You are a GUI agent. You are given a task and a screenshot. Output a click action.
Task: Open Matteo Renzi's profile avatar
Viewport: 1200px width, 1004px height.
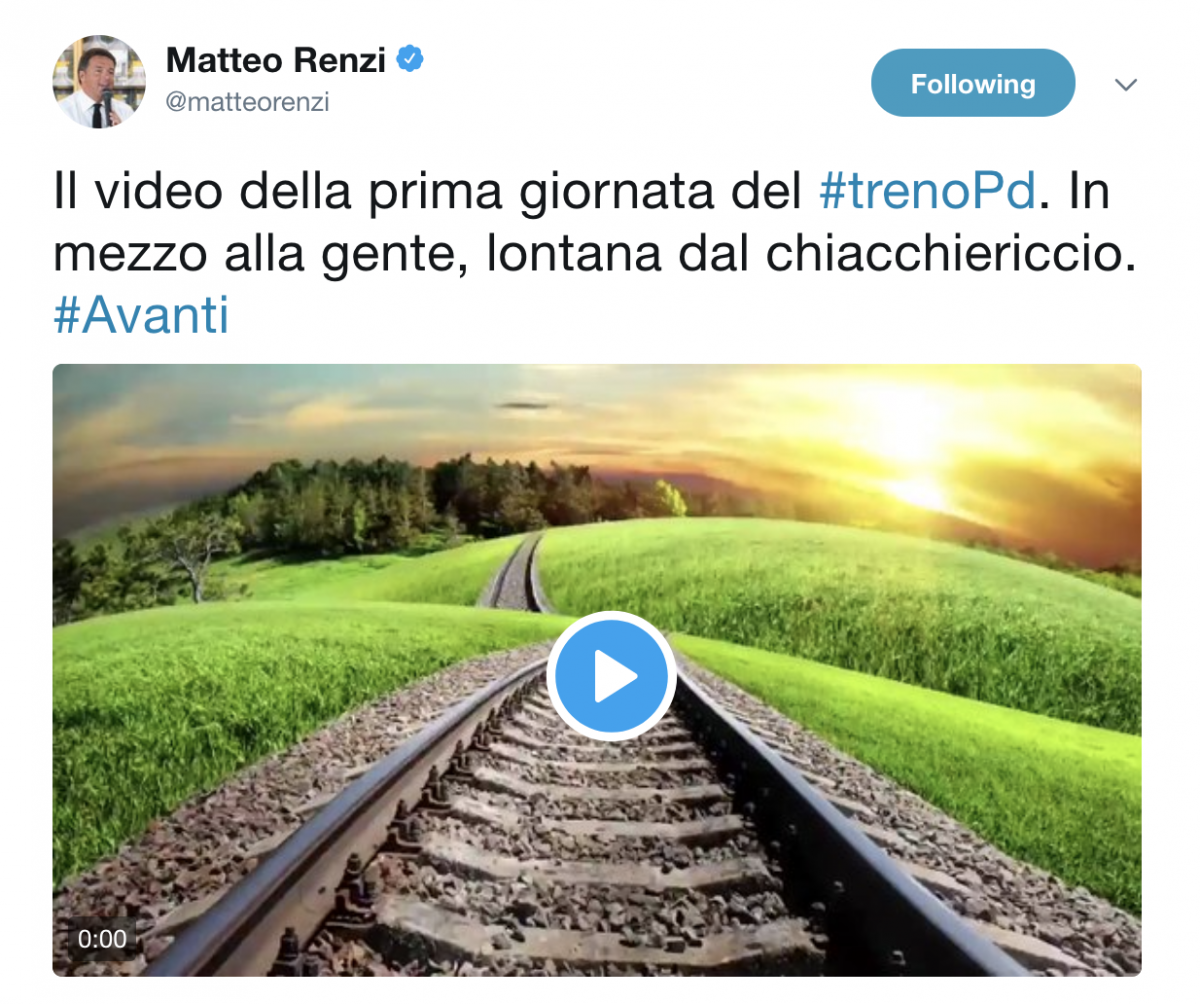pyautogui.click(x=99, y=82)
